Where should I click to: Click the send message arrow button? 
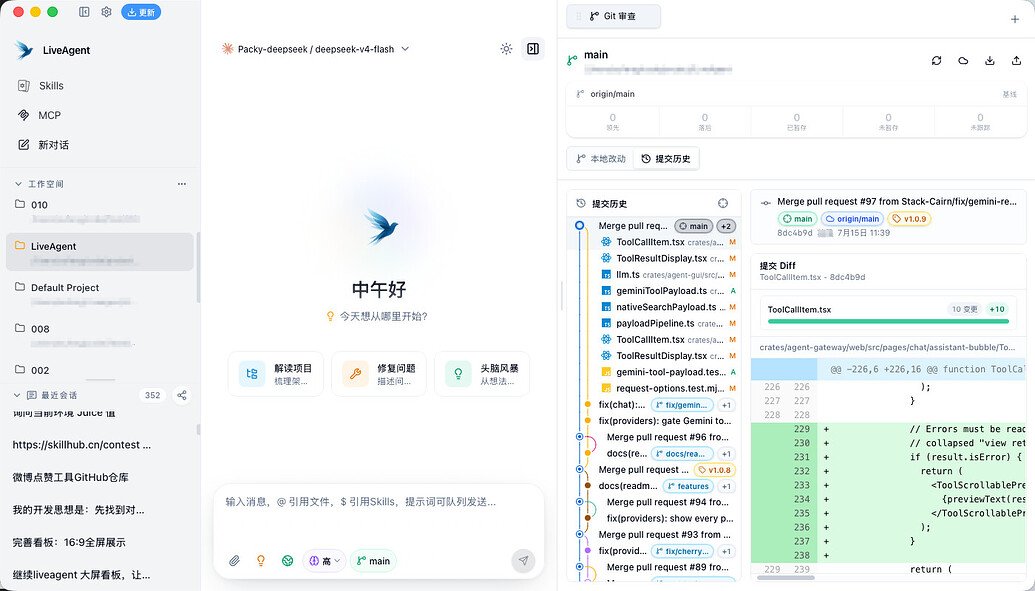[x=523, y=561]
